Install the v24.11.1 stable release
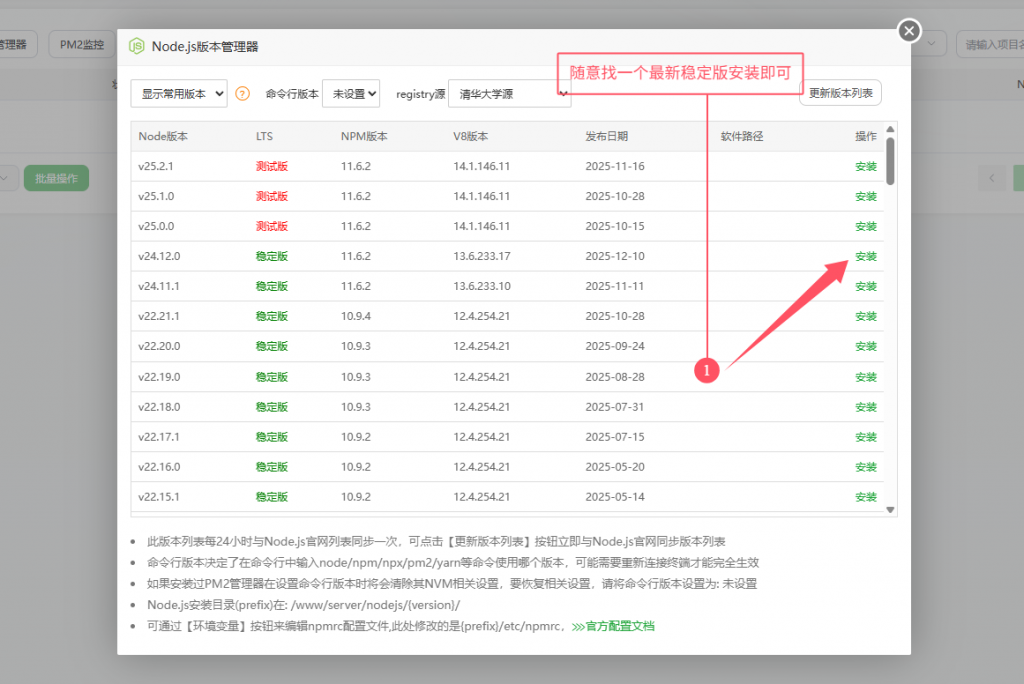Viewport: 1024px width, 684px height. (x=865, y=287)
